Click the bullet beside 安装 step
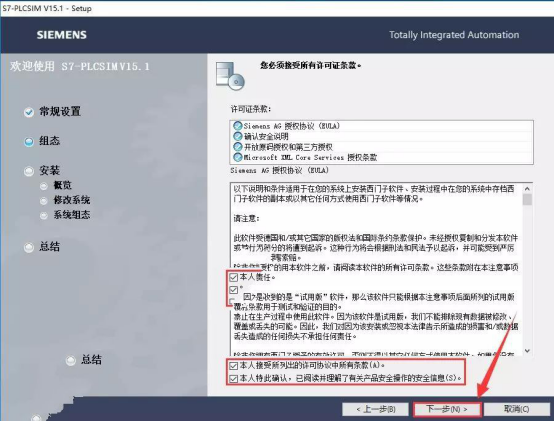 tap(29, 171)
